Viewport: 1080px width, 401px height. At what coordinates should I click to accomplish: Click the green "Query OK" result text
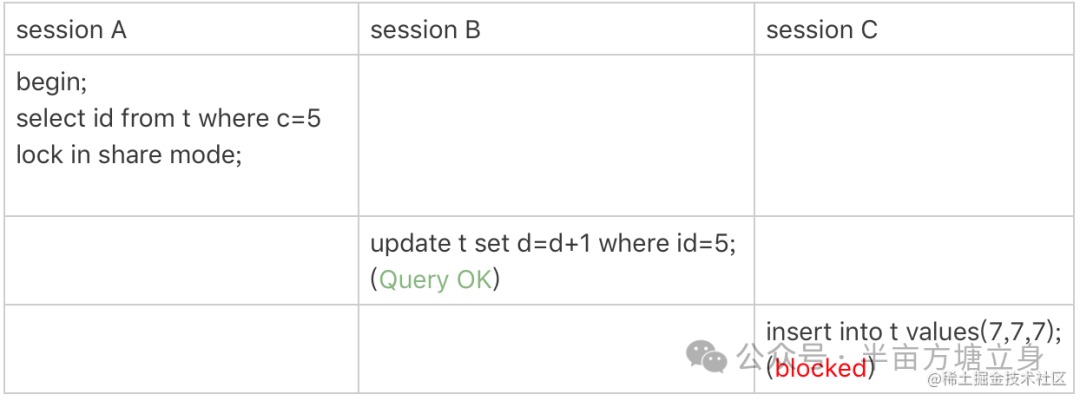pyautogui.click(x=435, y=280)
